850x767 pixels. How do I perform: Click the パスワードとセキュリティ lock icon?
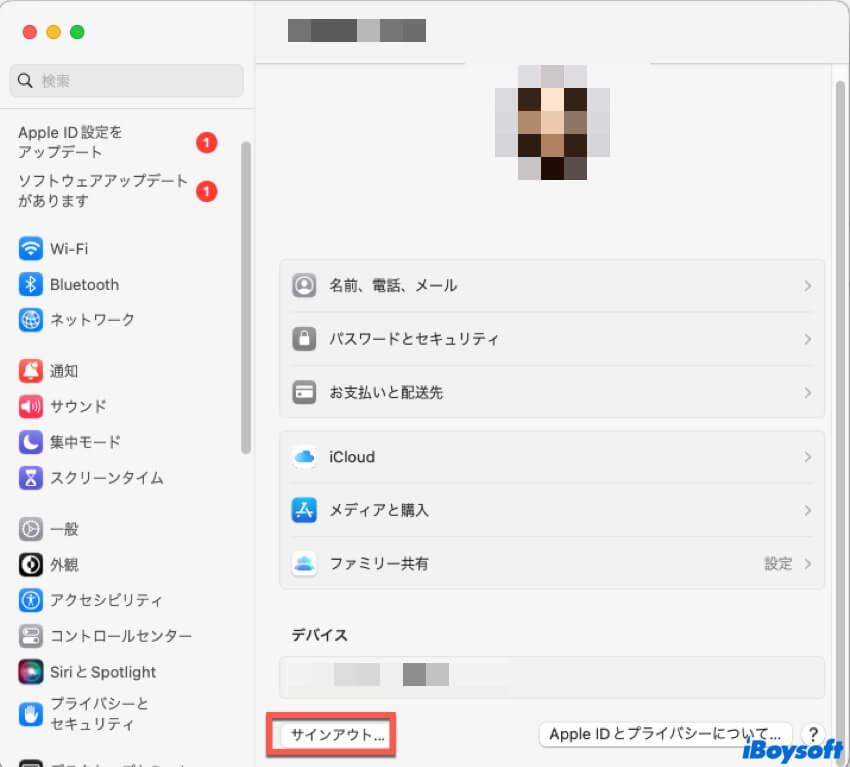point(304,339)
